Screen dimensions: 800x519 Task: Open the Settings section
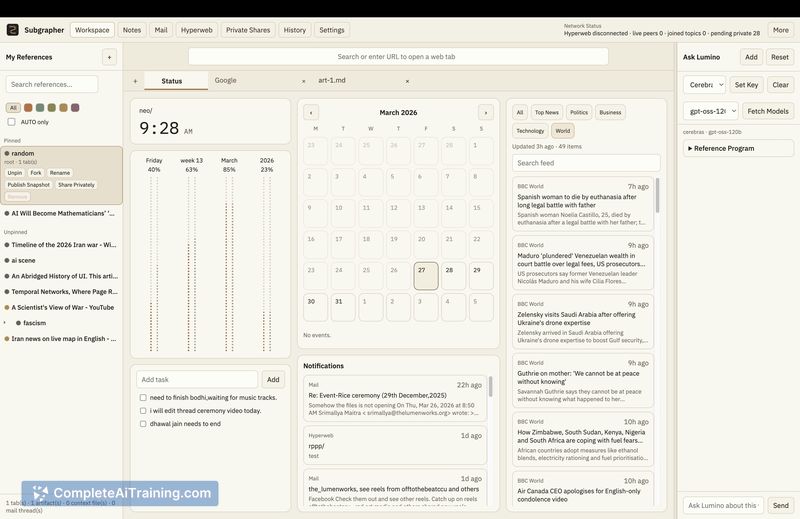point(332,30)
